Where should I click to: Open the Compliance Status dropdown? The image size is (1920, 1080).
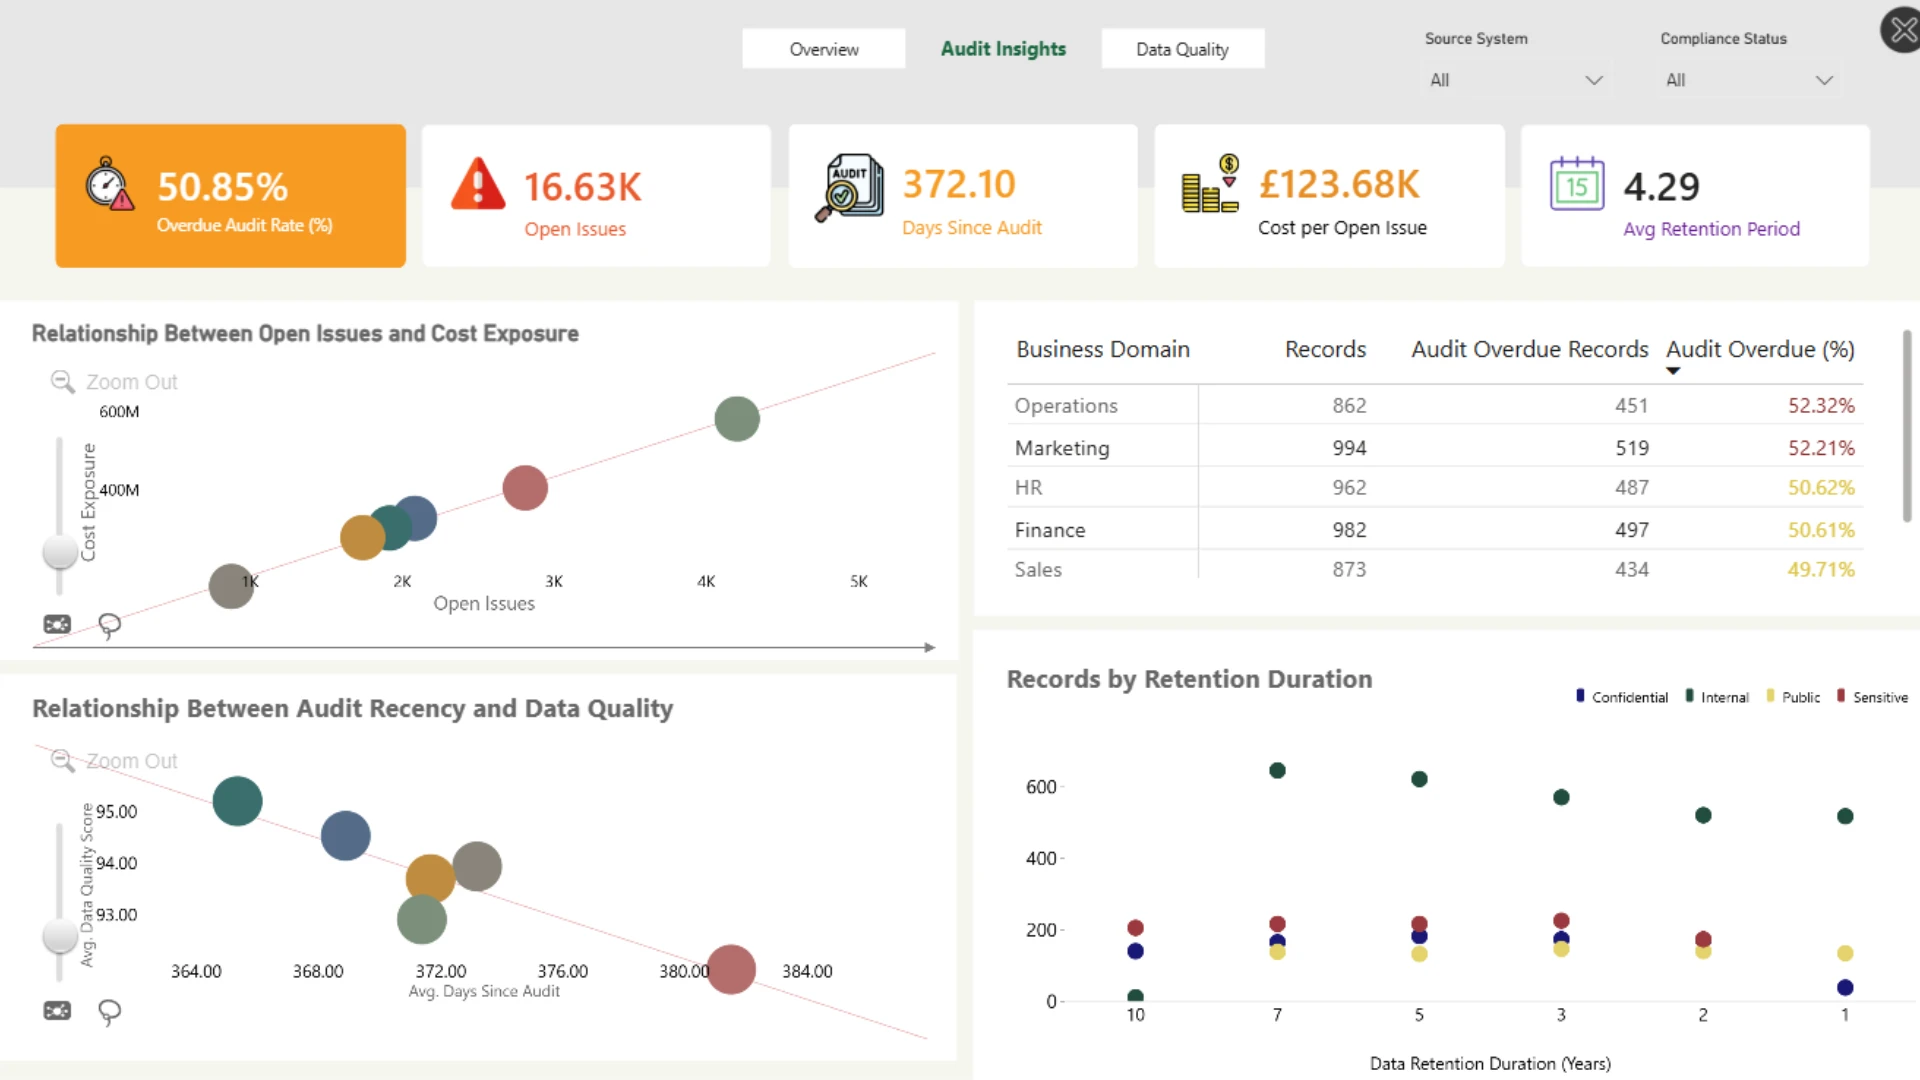point(1750,80)
